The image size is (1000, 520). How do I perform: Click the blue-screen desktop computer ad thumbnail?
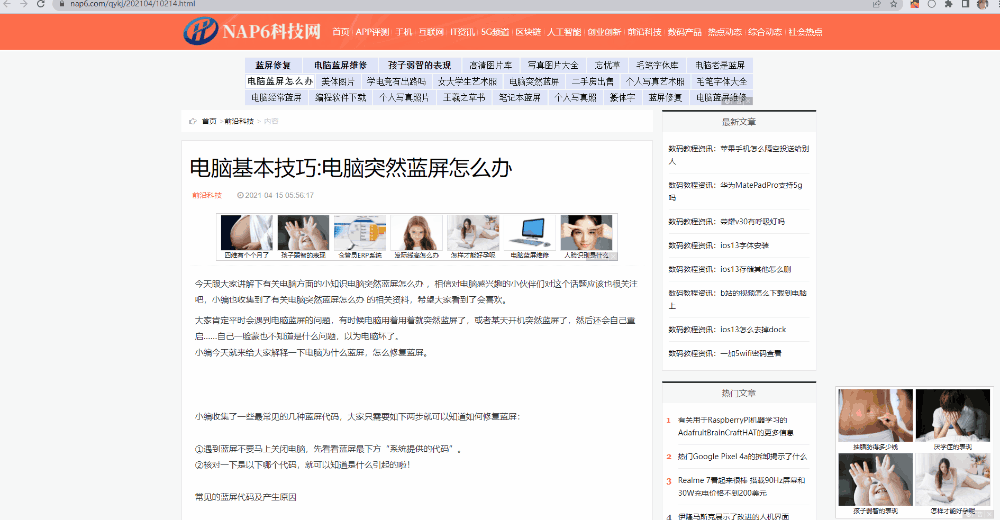[x=530, y=232]
